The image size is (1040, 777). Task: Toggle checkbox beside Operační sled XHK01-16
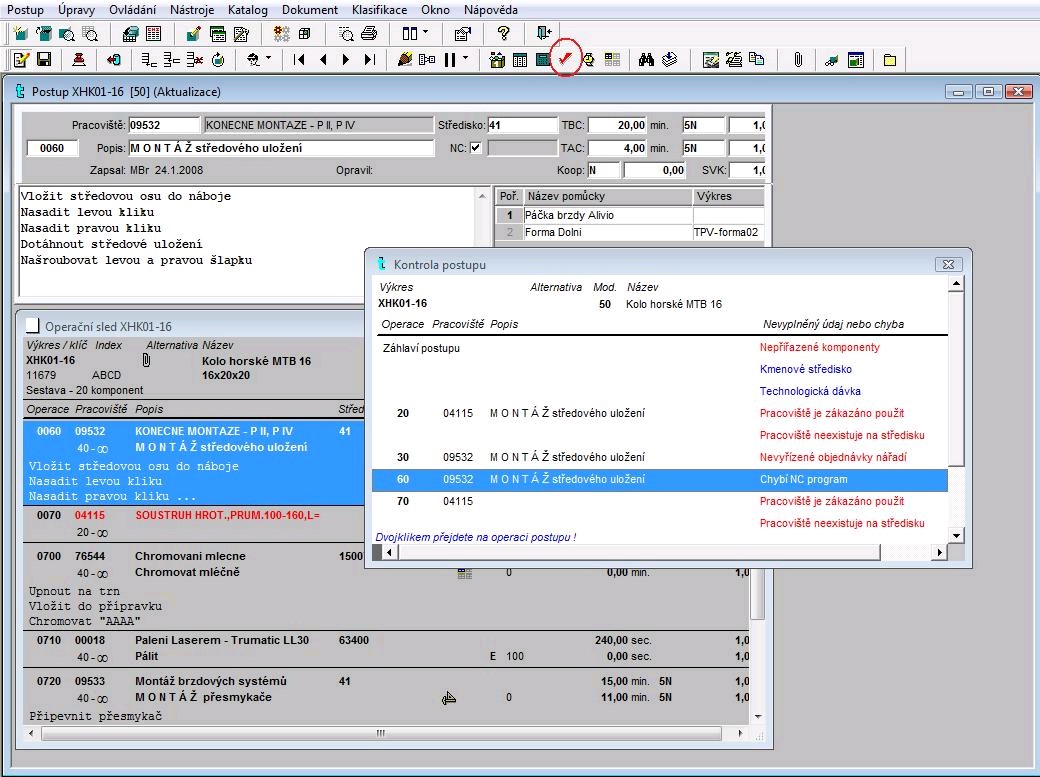coord(32,326)
